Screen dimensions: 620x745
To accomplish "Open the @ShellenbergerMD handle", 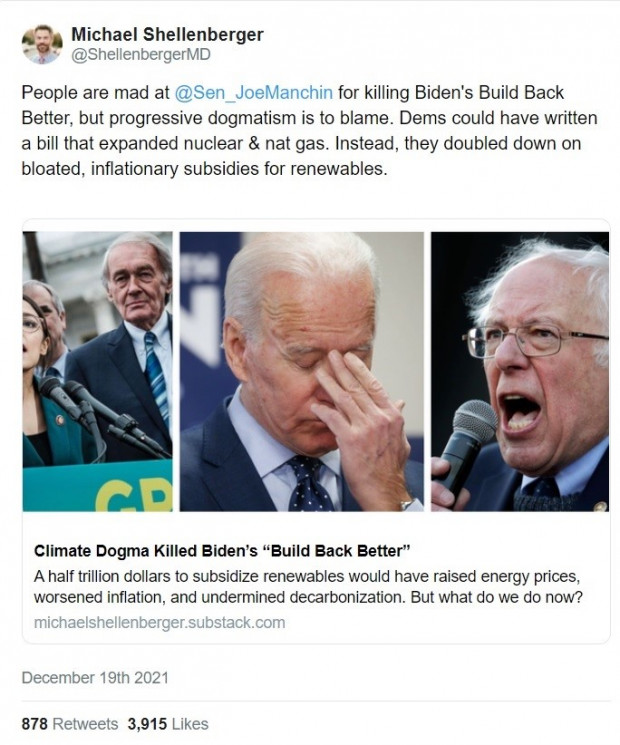I will pyautogui.click(x=141, y=55).
